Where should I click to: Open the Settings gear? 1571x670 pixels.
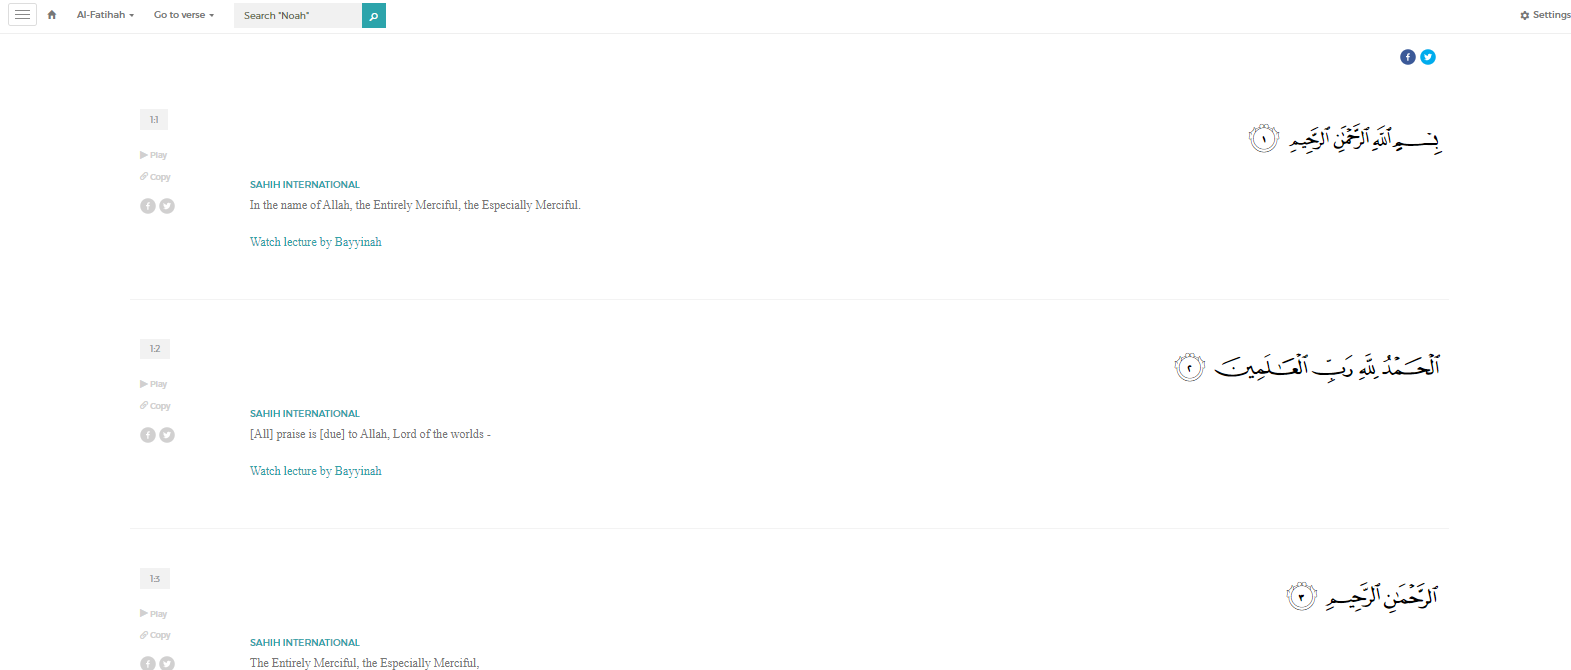[1545, 15]
